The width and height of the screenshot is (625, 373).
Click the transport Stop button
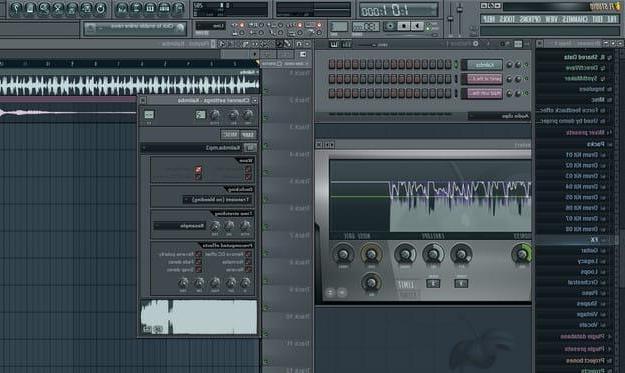(404, 26)
